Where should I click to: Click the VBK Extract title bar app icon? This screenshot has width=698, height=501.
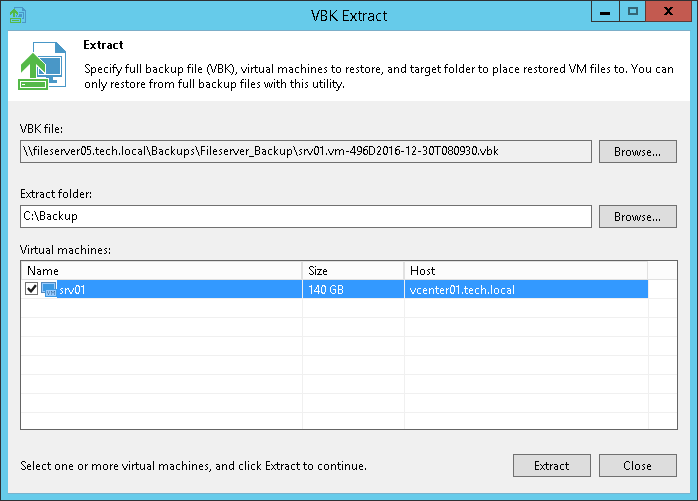[15, 14]
